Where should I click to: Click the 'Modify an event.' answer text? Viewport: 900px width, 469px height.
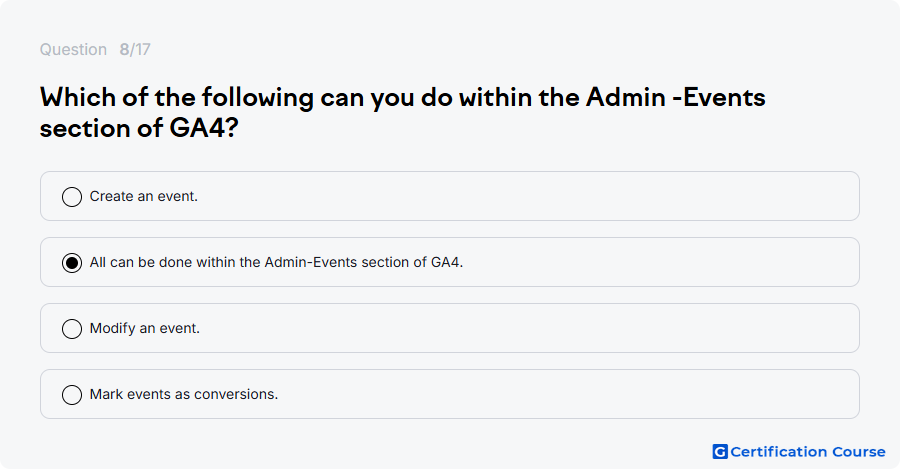tap(145, 328)
